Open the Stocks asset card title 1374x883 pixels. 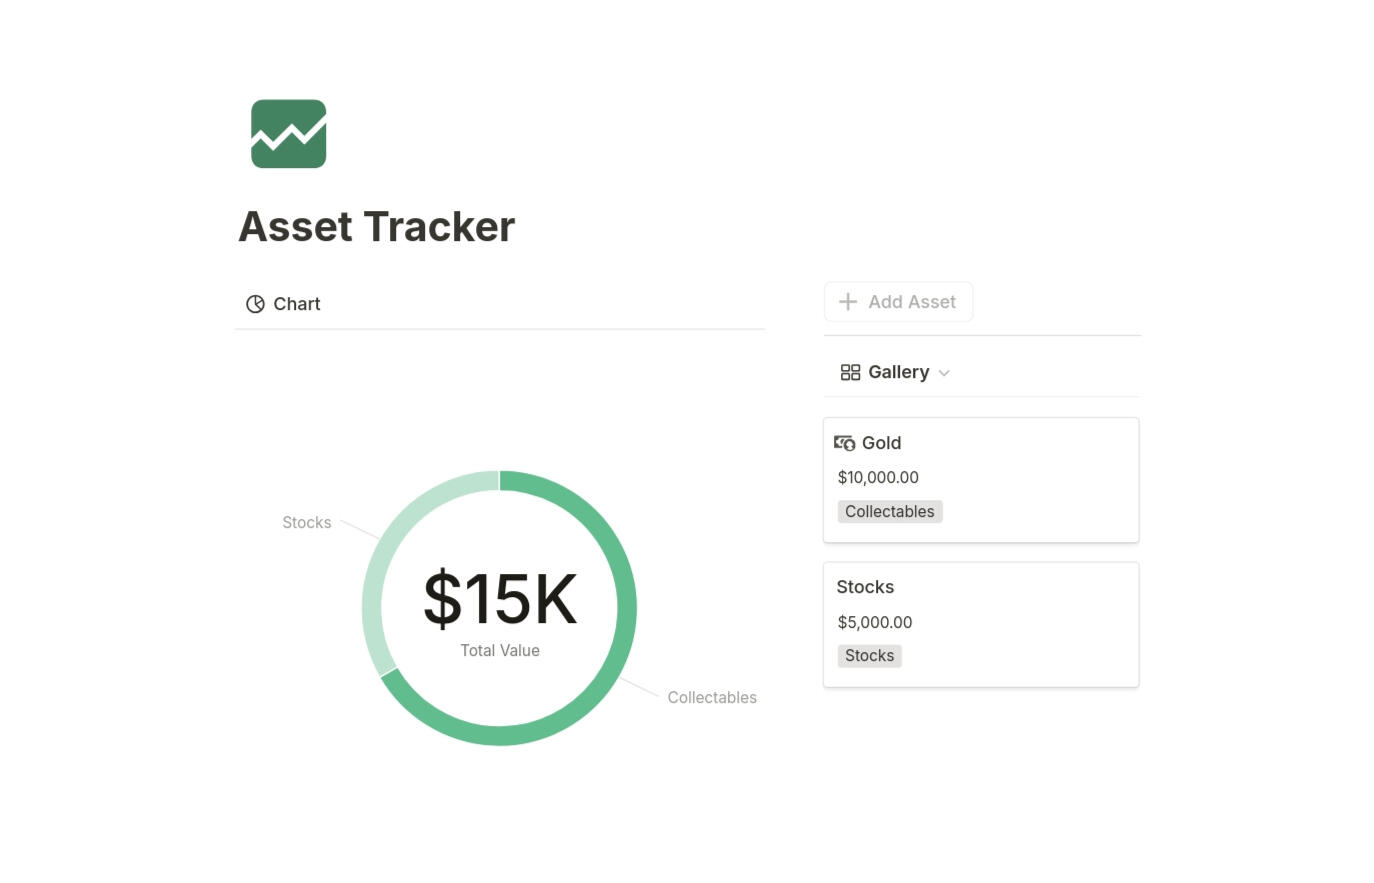[865, 587]
